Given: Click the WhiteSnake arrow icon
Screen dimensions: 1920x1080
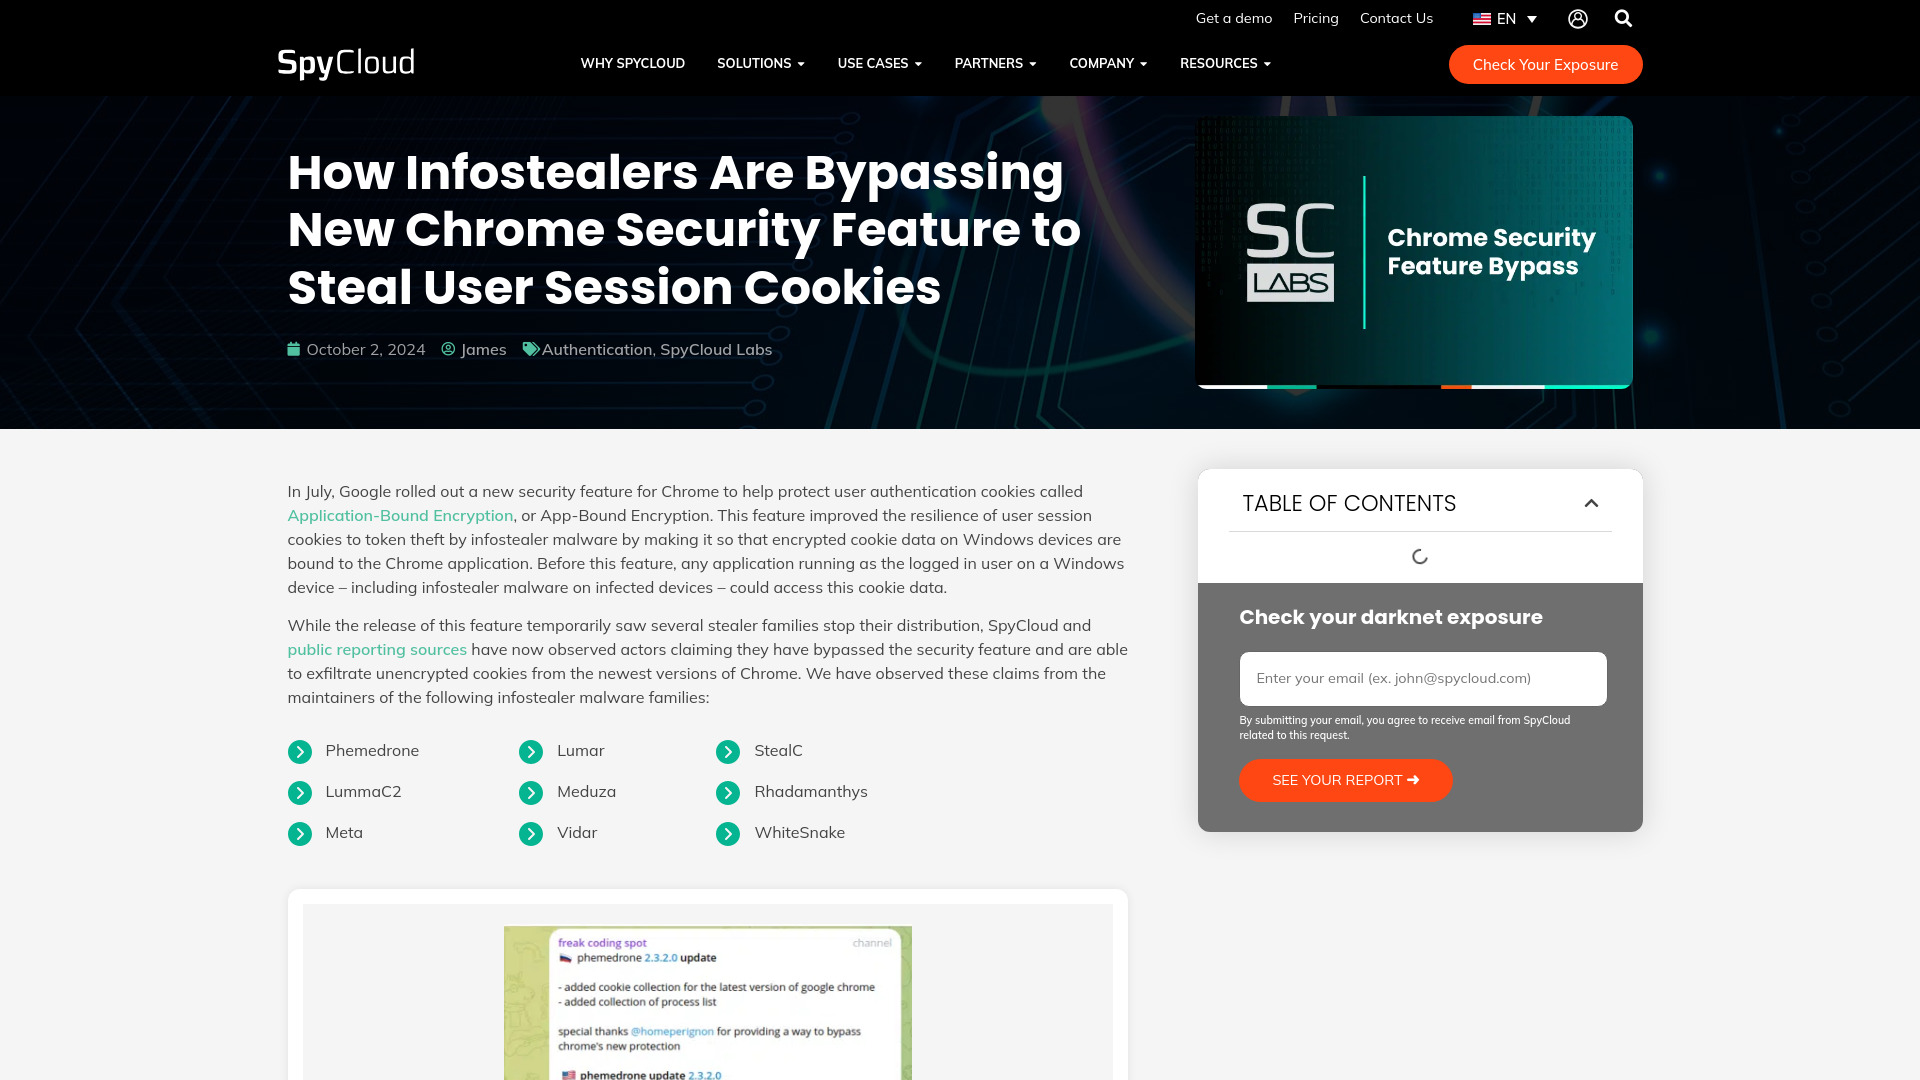Looking at the screenshot, I should click(x=728, y=833).
